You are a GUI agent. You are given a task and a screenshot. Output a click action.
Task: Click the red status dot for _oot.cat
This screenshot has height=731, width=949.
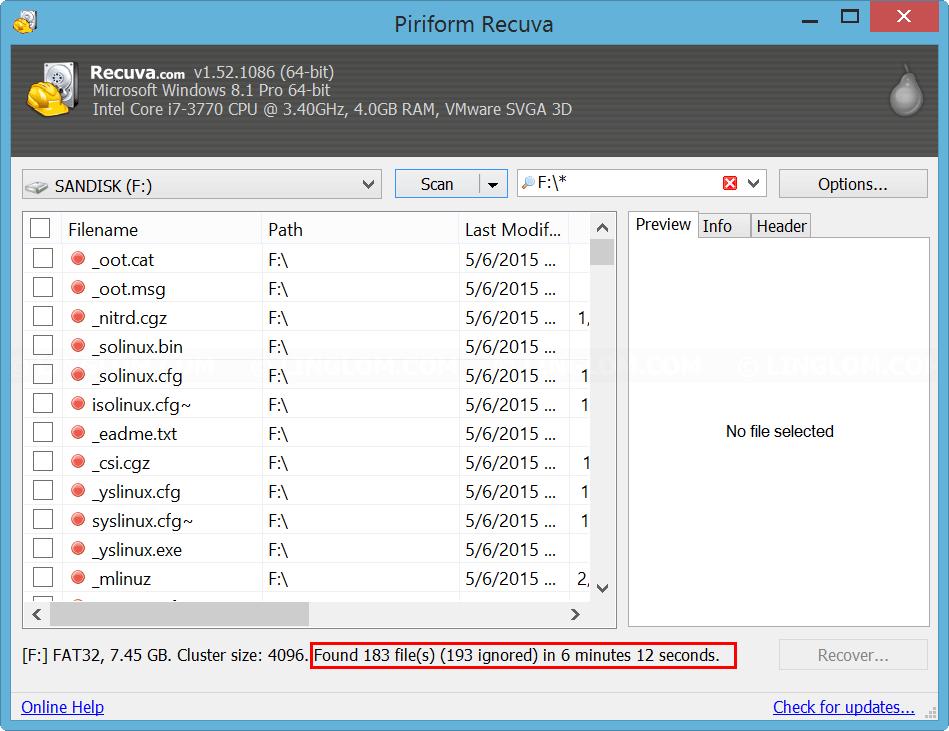coord(77,258)
